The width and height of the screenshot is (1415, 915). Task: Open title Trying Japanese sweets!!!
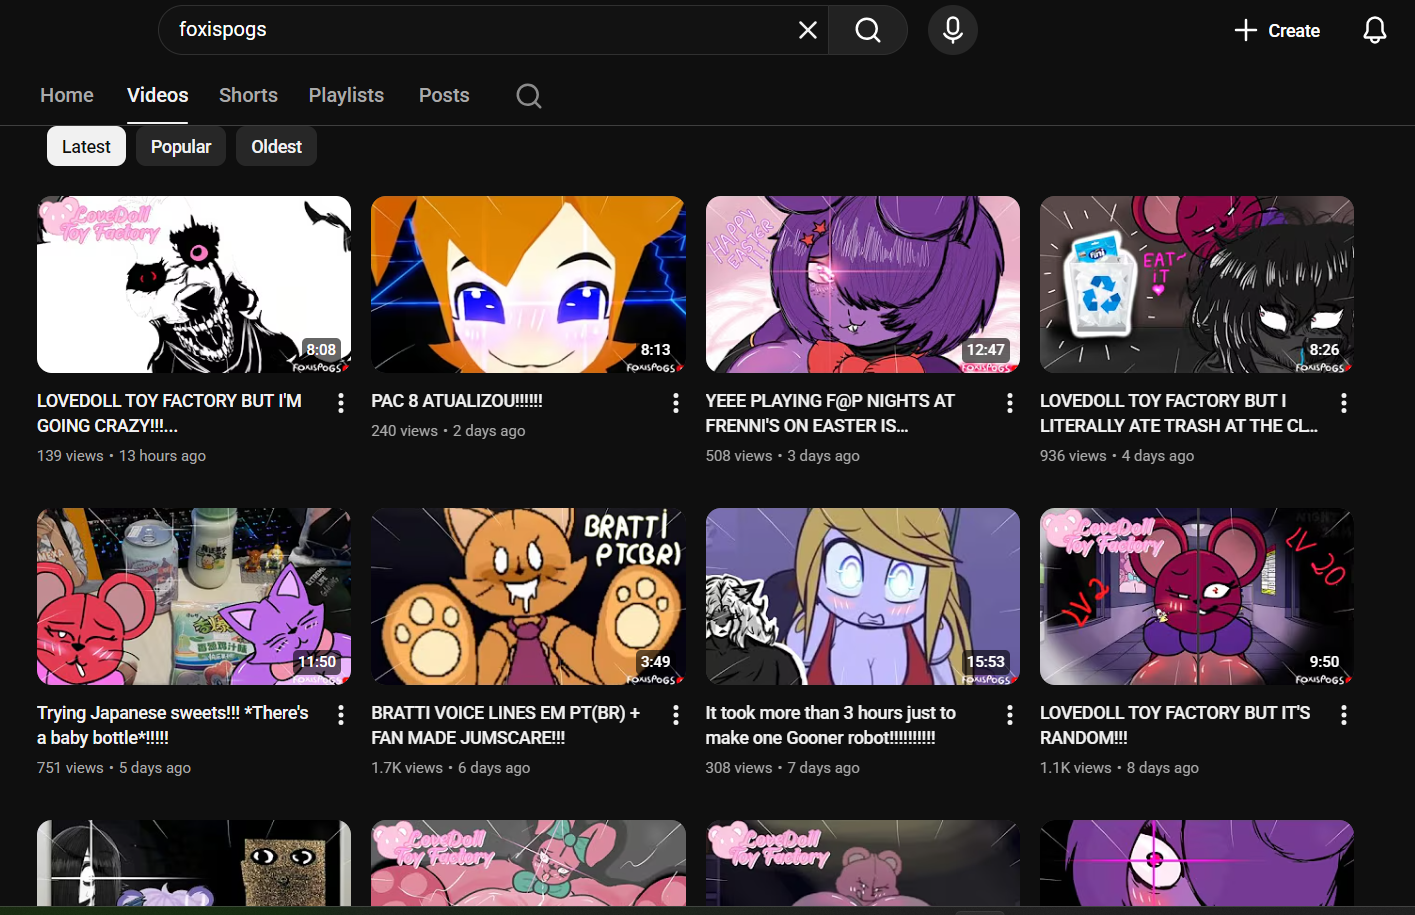(173, 725)
